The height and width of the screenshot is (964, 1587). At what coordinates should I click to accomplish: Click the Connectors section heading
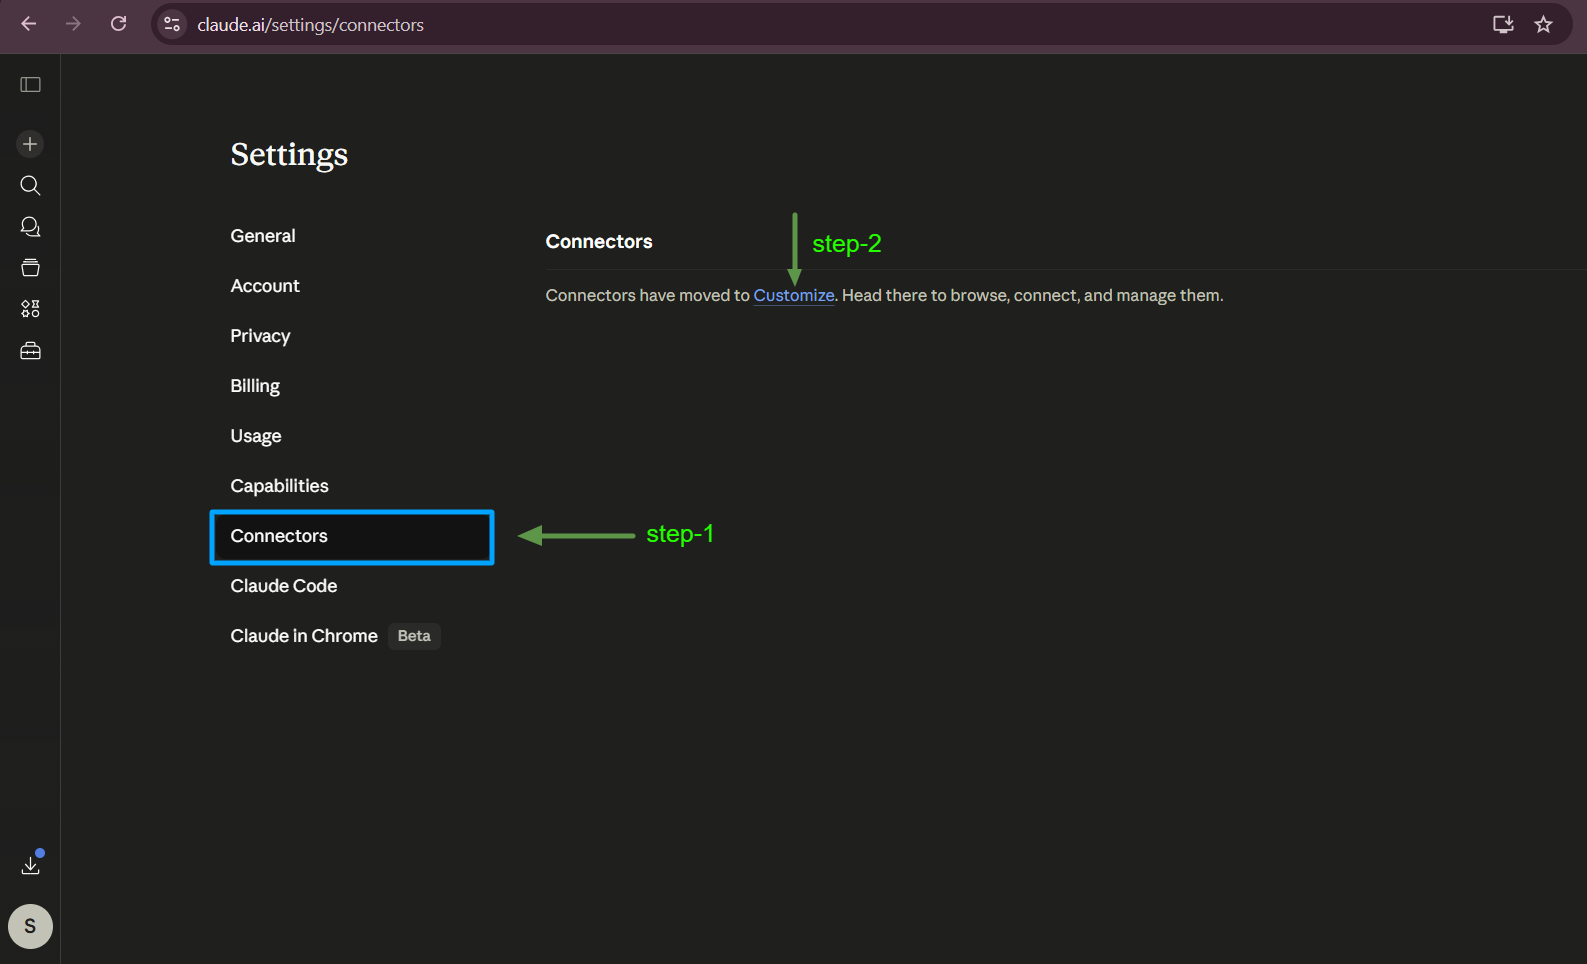[599, 242]
